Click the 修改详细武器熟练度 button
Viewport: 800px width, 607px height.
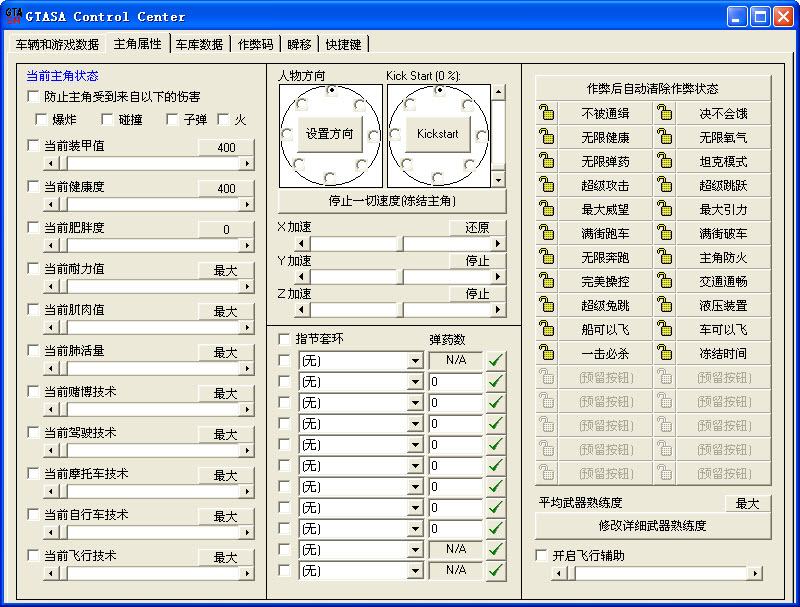pyautogui.click(x=652, y=525)
